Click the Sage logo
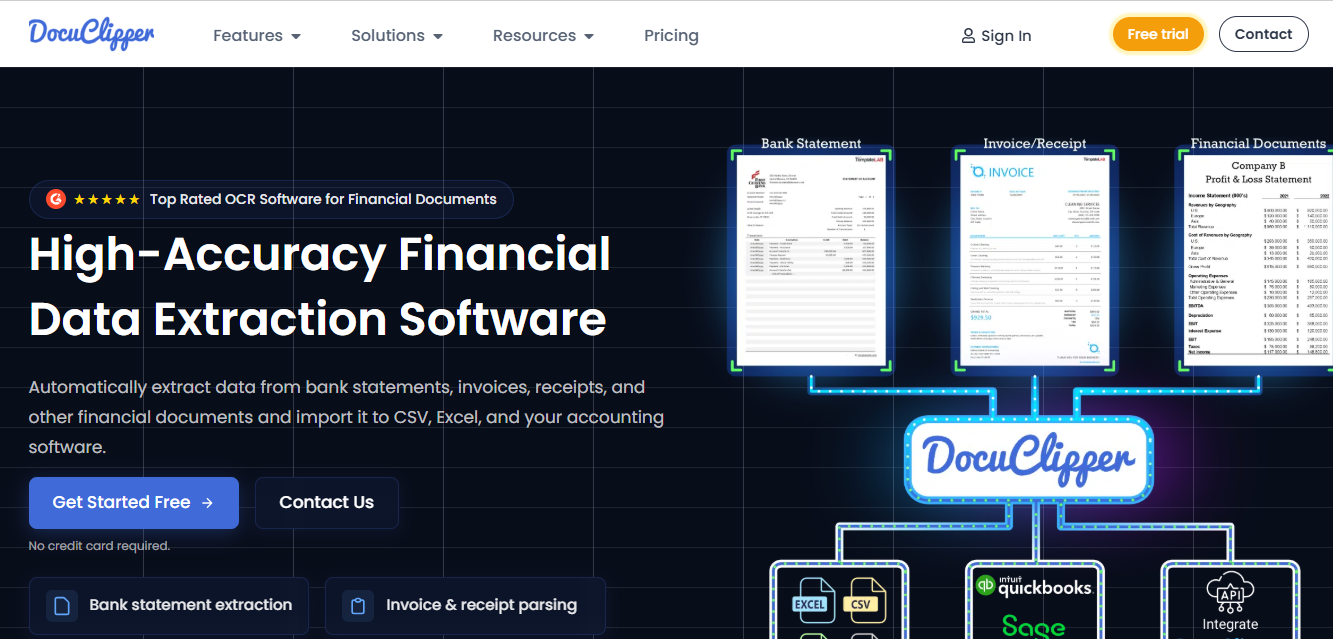The height and width of the screenshot is (639, 1333). 1034,626
